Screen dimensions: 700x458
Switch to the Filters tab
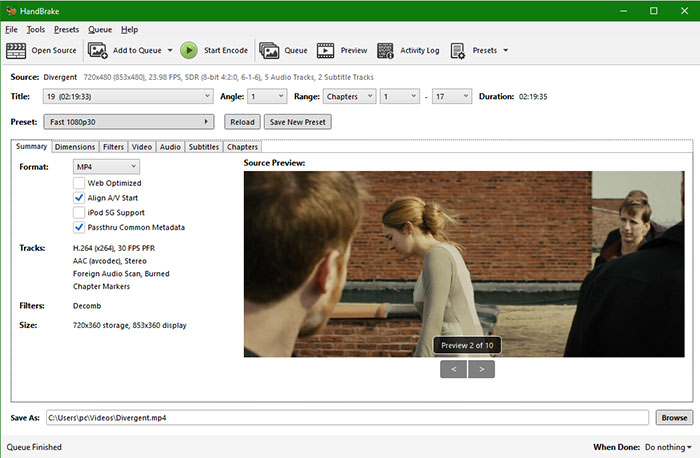tap(113, 147)
